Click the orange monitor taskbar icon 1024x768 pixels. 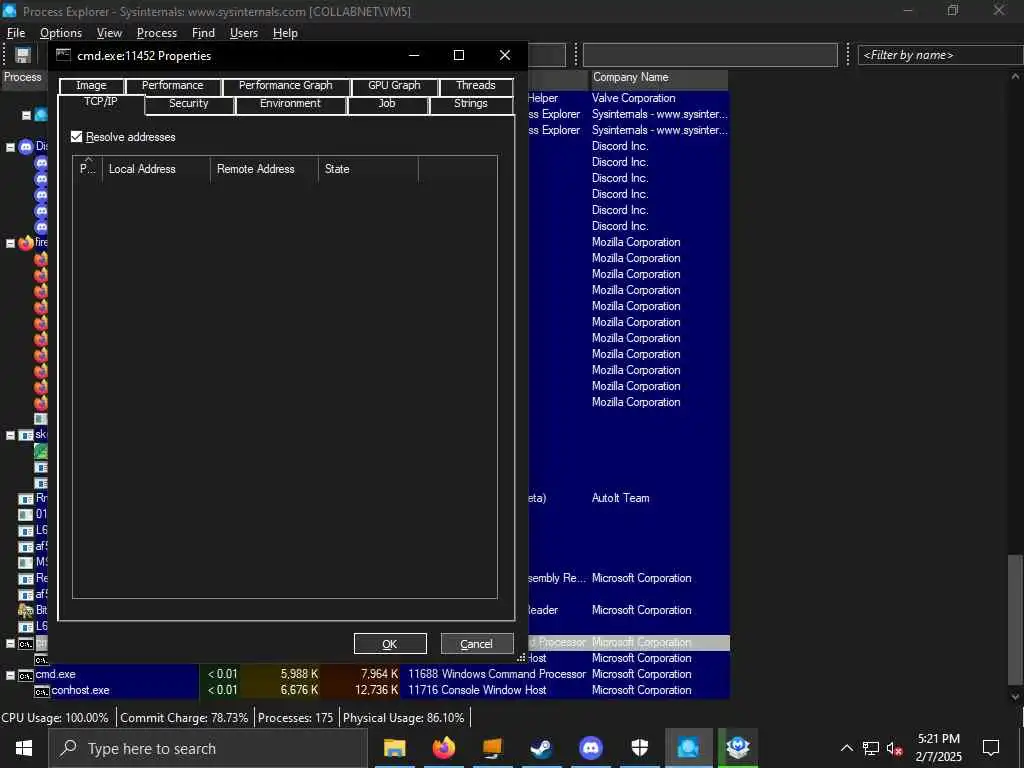coord(492,748)
